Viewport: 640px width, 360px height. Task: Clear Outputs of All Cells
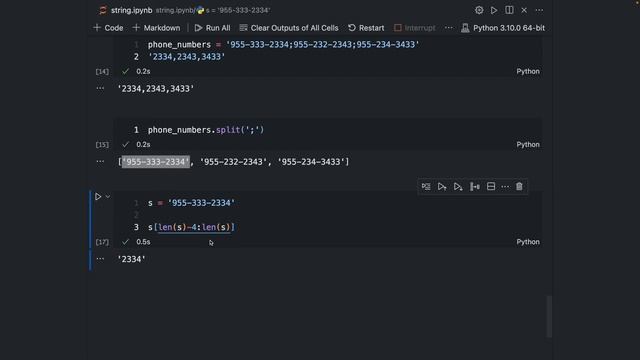pyautogui.click(x=289, y=28)
